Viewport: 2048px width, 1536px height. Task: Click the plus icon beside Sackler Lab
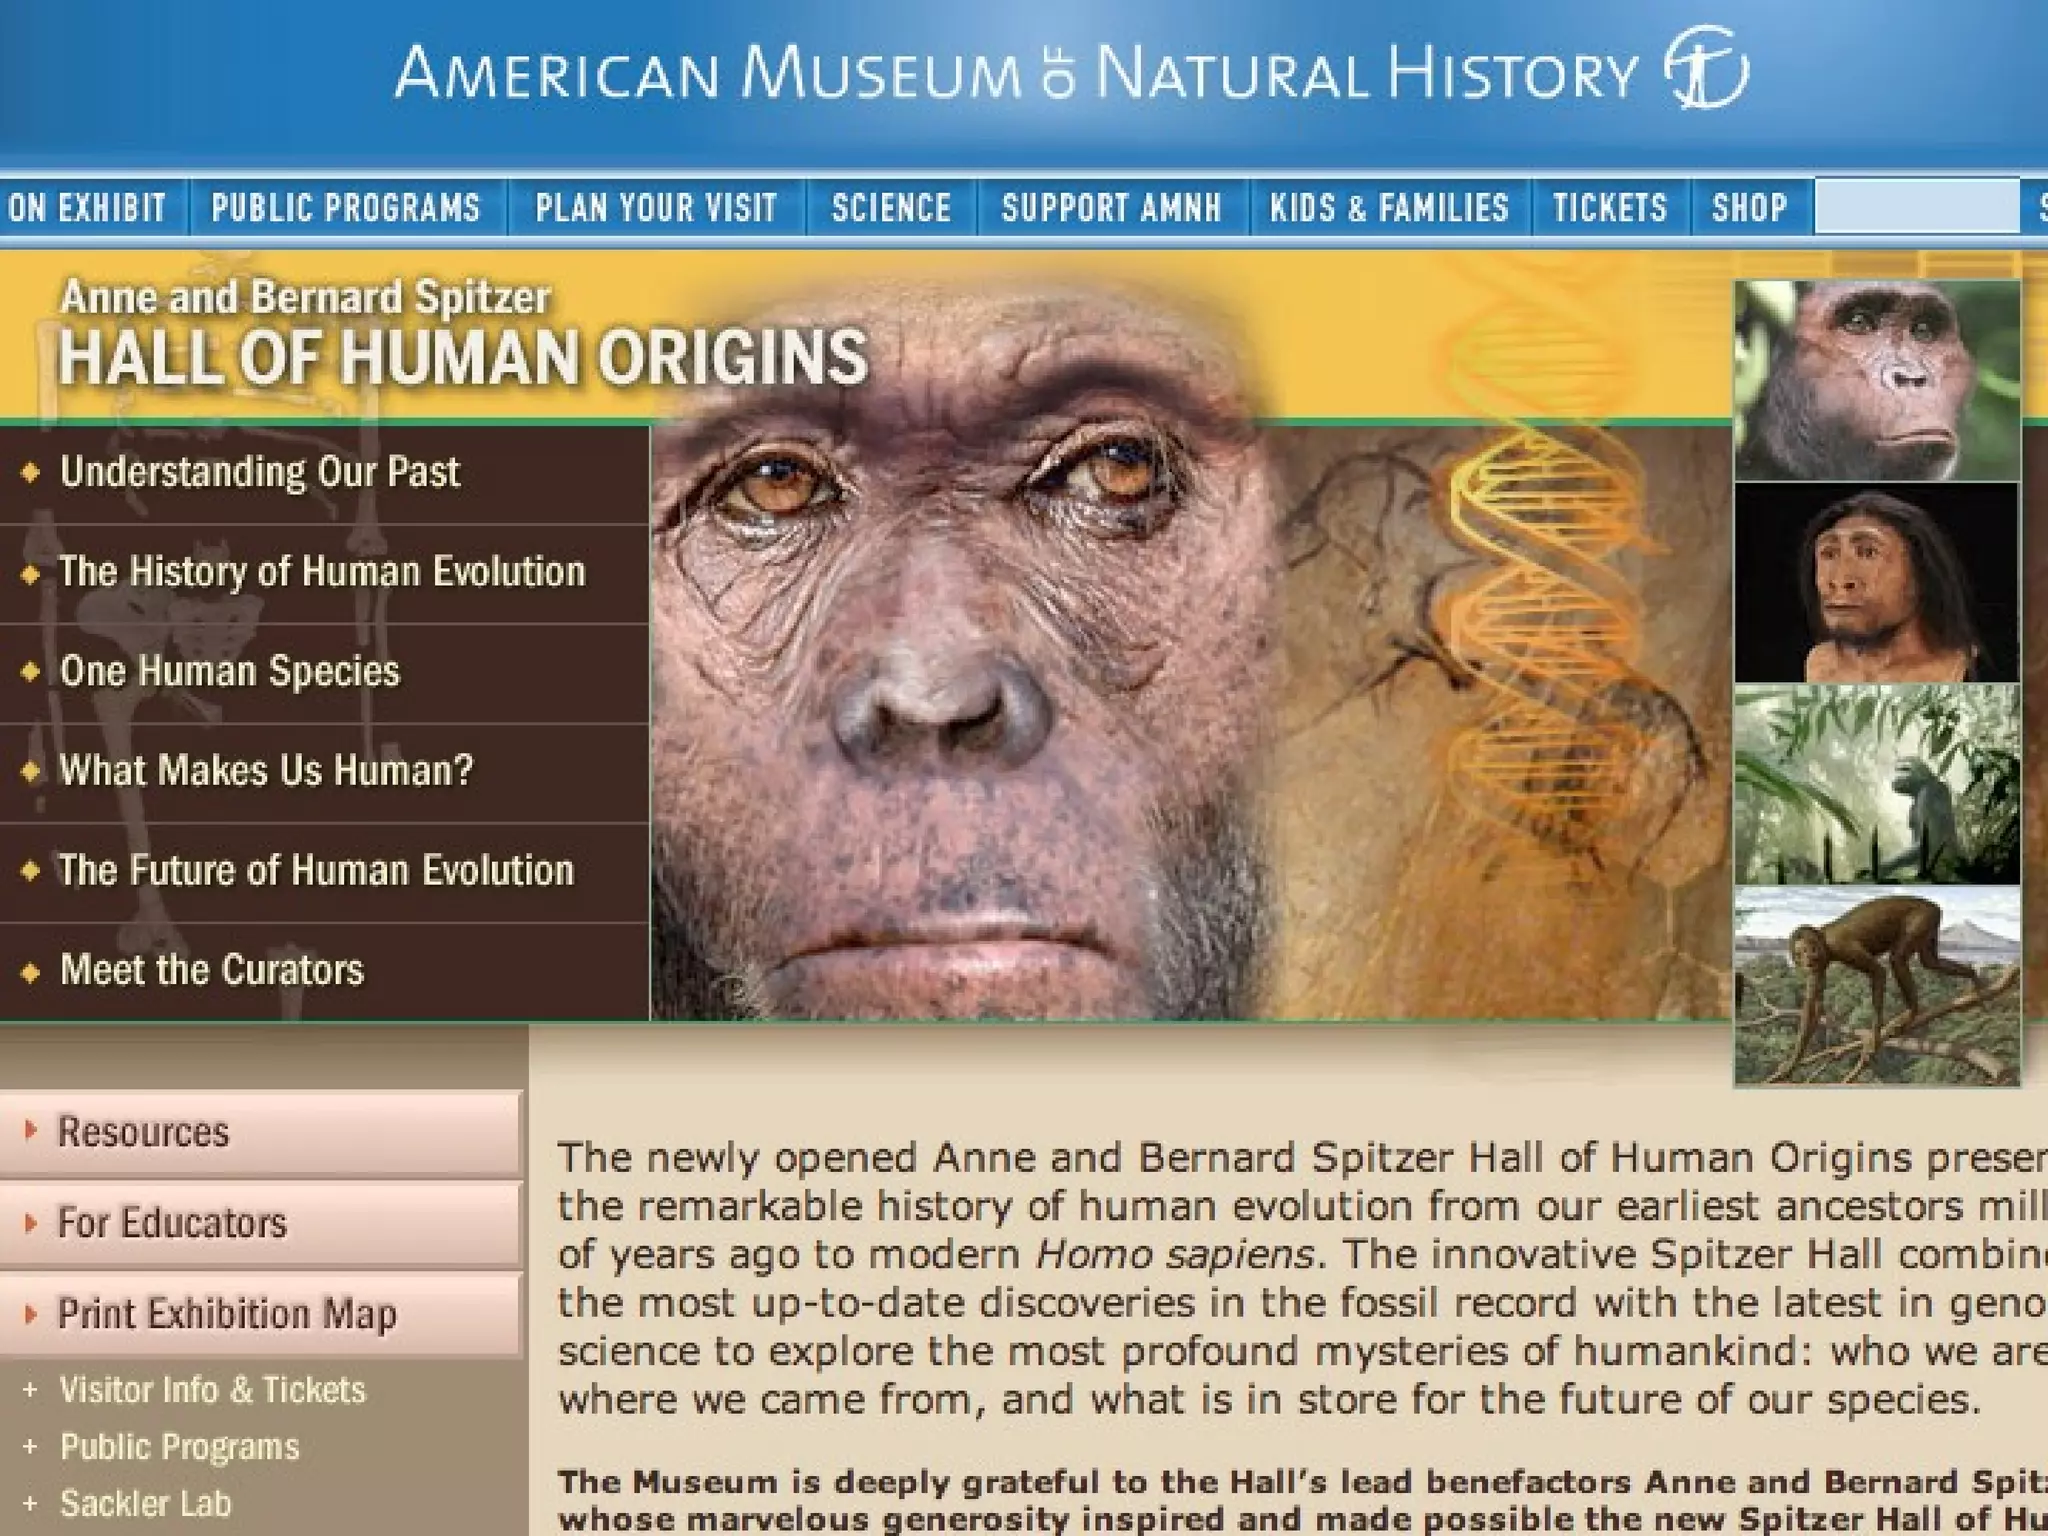pyautogui.click(x=30, y=1503)
